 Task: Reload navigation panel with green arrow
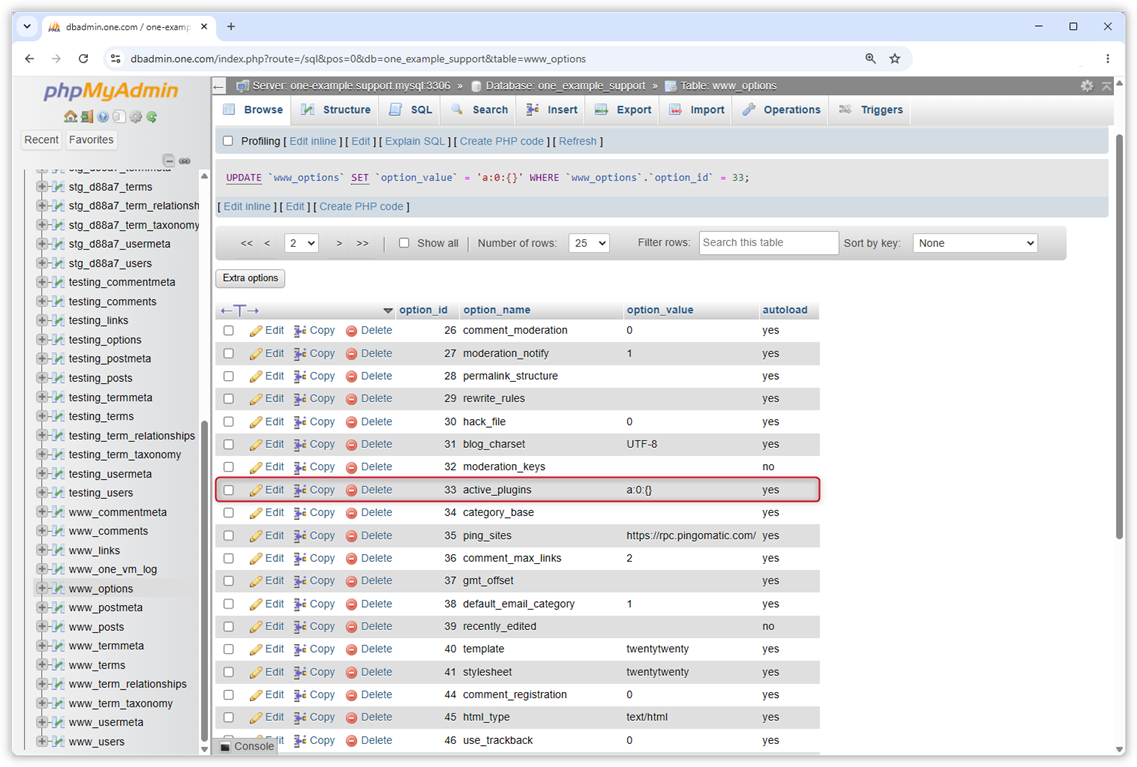pos(152,117)
